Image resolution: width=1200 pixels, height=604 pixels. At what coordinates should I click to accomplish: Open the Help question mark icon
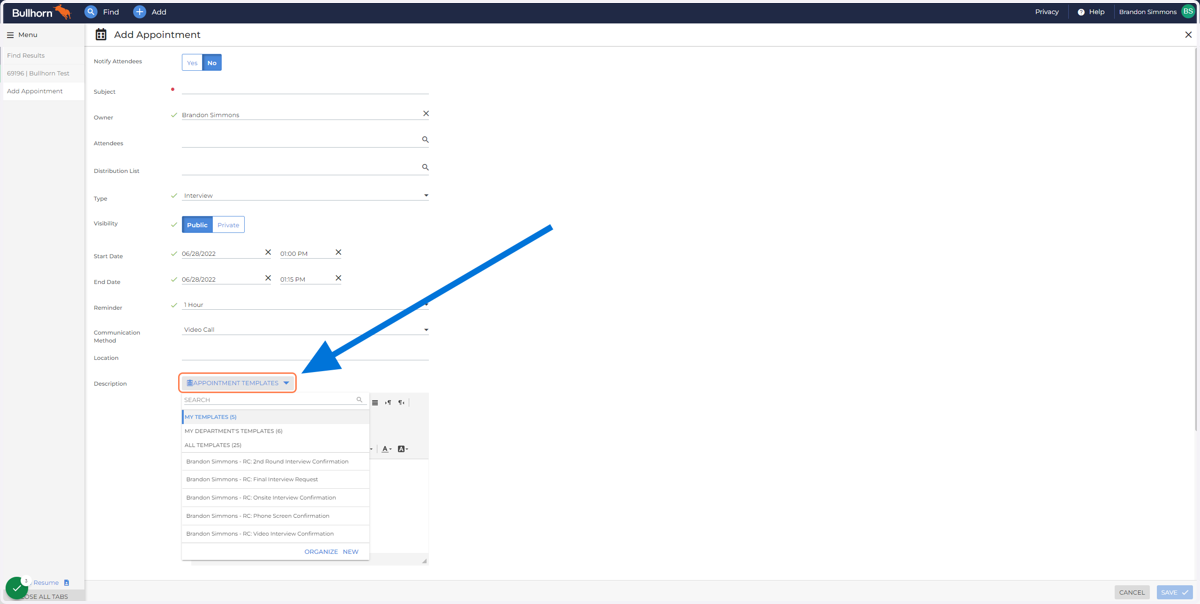(1081, 12)
